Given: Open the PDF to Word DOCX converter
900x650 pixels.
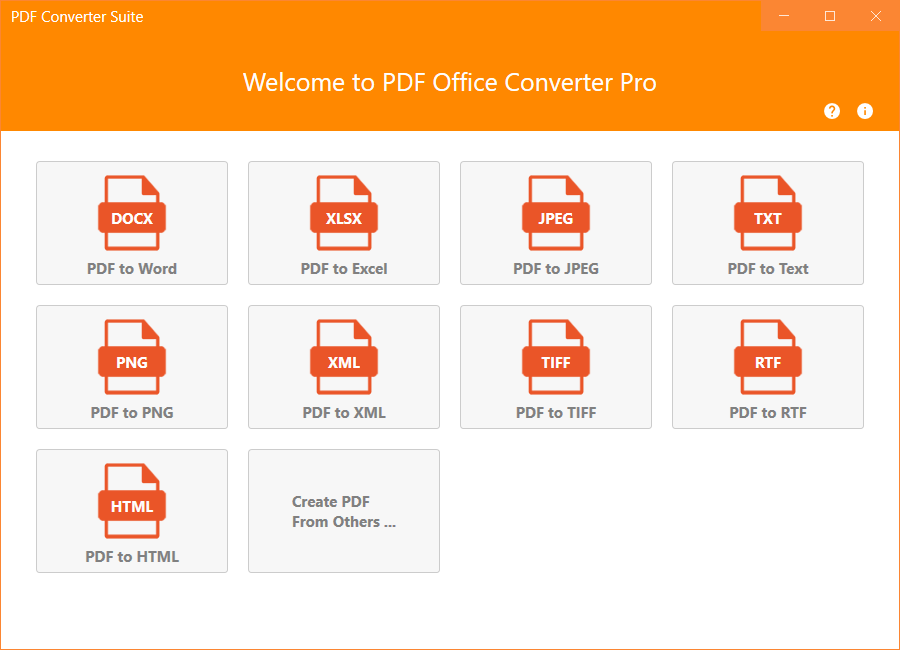Looking at the screenshot, I should pos(131,211).
